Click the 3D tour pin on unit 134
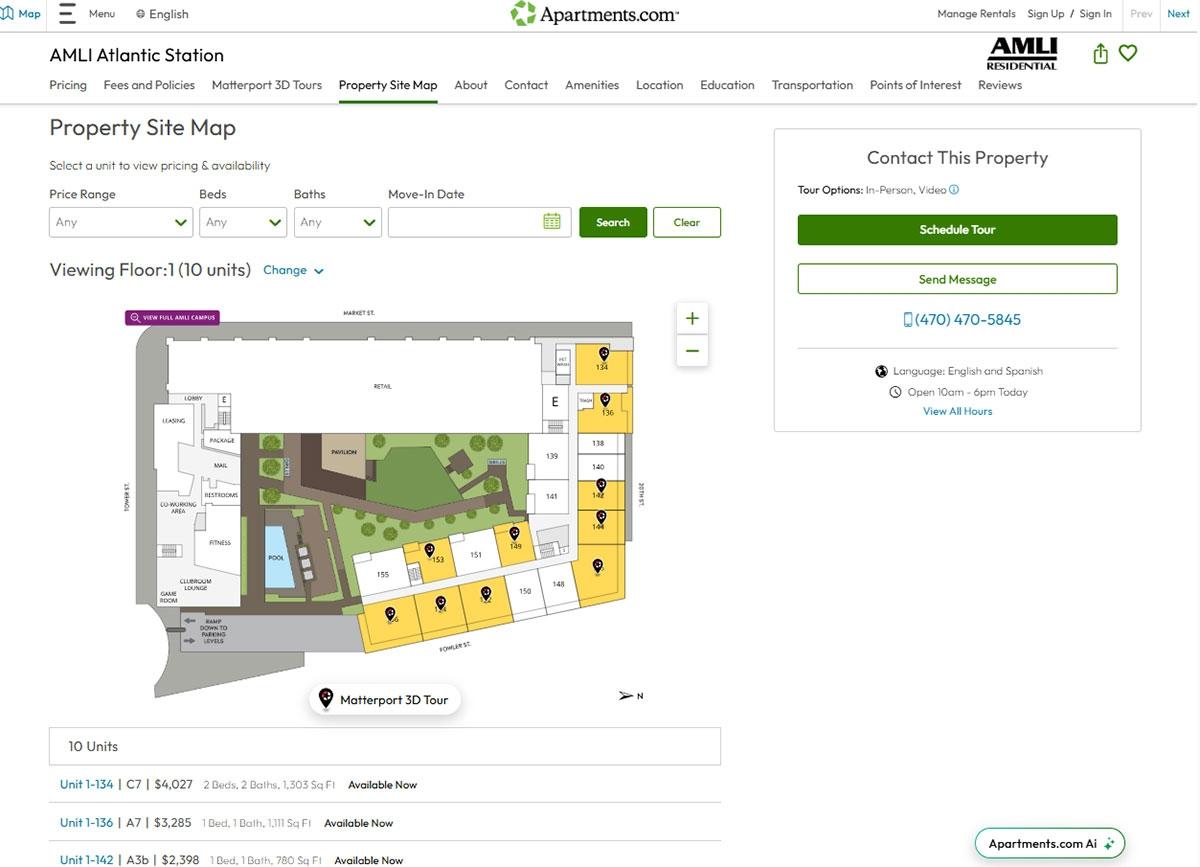Viewport: 1200px width, 867px height. tap(603, 354)
